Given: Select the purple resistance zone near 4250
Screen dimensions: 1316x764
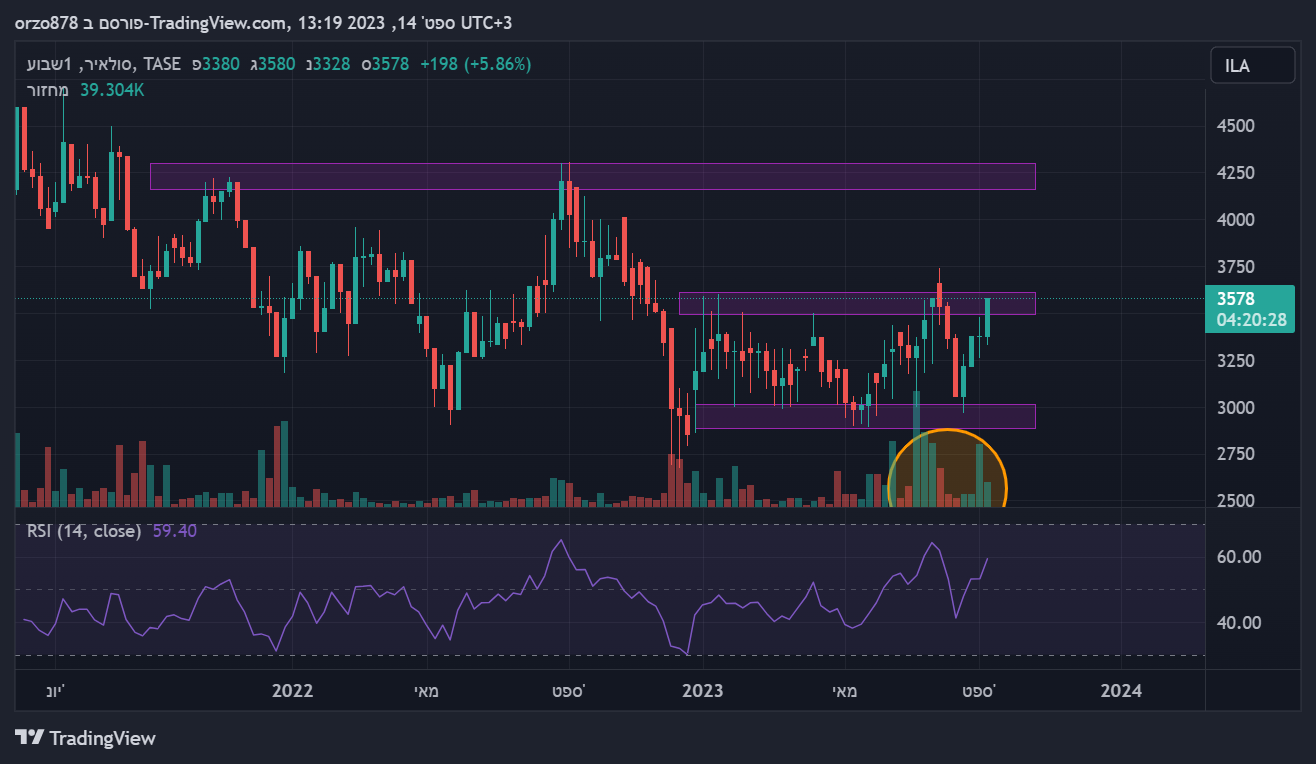Looking at the screenshot, I should click(592, 176).
